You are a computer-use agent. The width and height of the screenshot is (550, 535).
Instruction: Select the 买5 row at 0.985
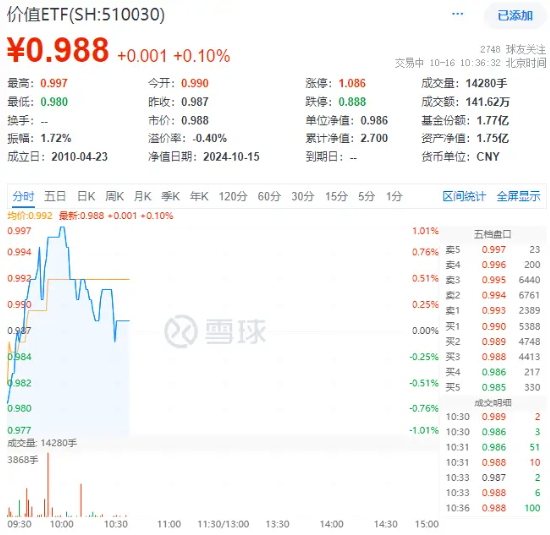[x=492, y=387]
